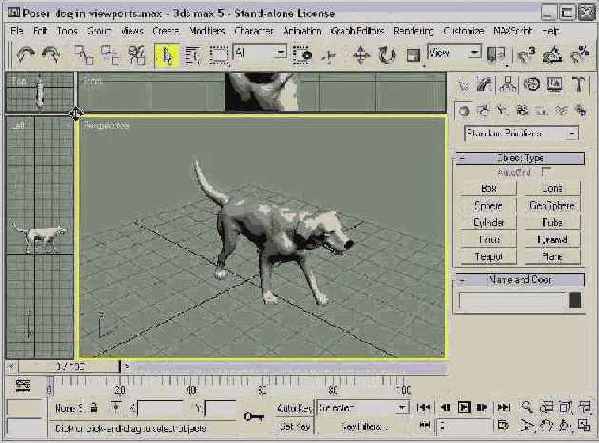Open the Selected key target dropdown
The width and height of the screenshot is (599, 443).
(x=362, y=408)
